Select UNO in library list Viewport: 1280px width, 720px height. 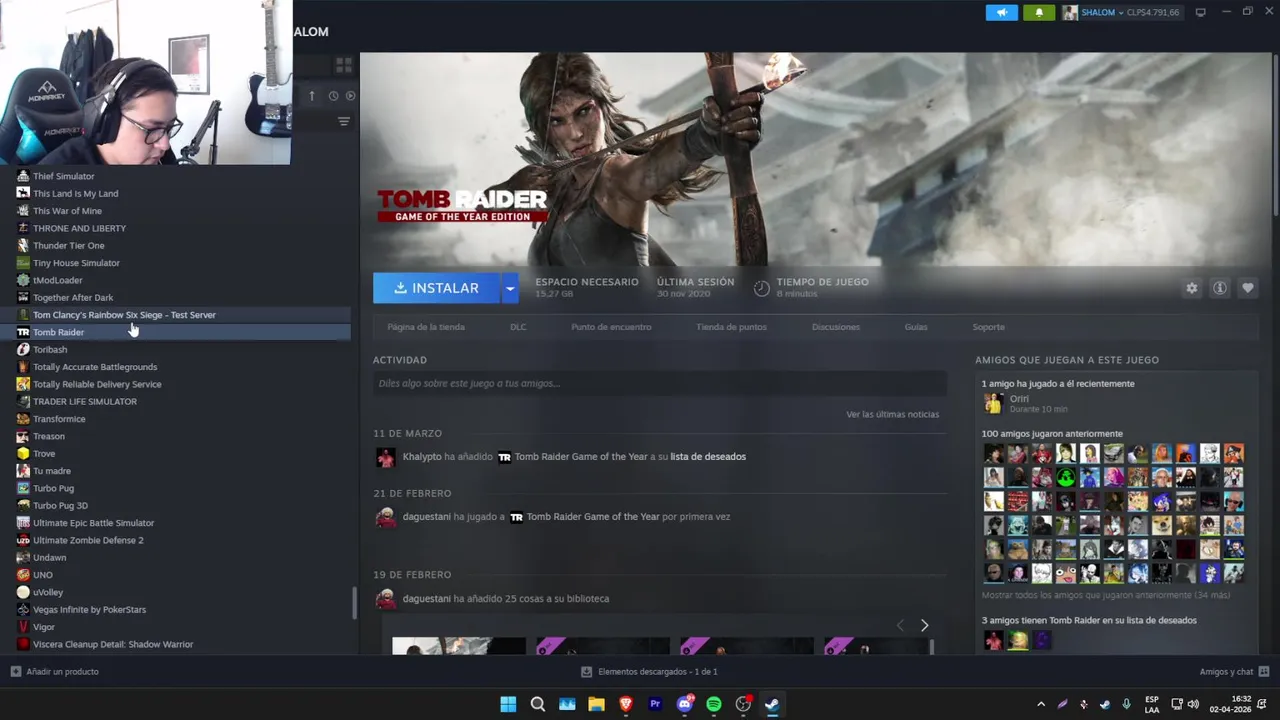tap(175, 575)
